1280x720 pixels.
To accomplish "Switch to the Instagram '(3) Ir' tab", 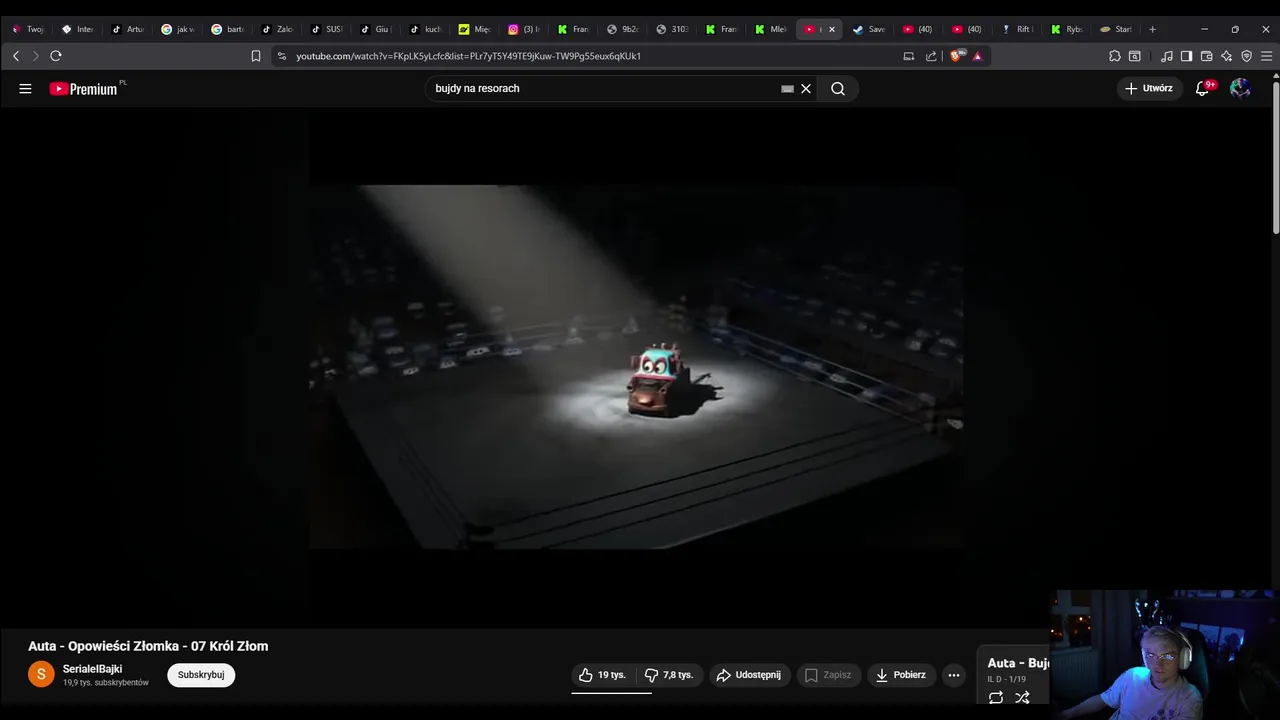I will point(524,29).
